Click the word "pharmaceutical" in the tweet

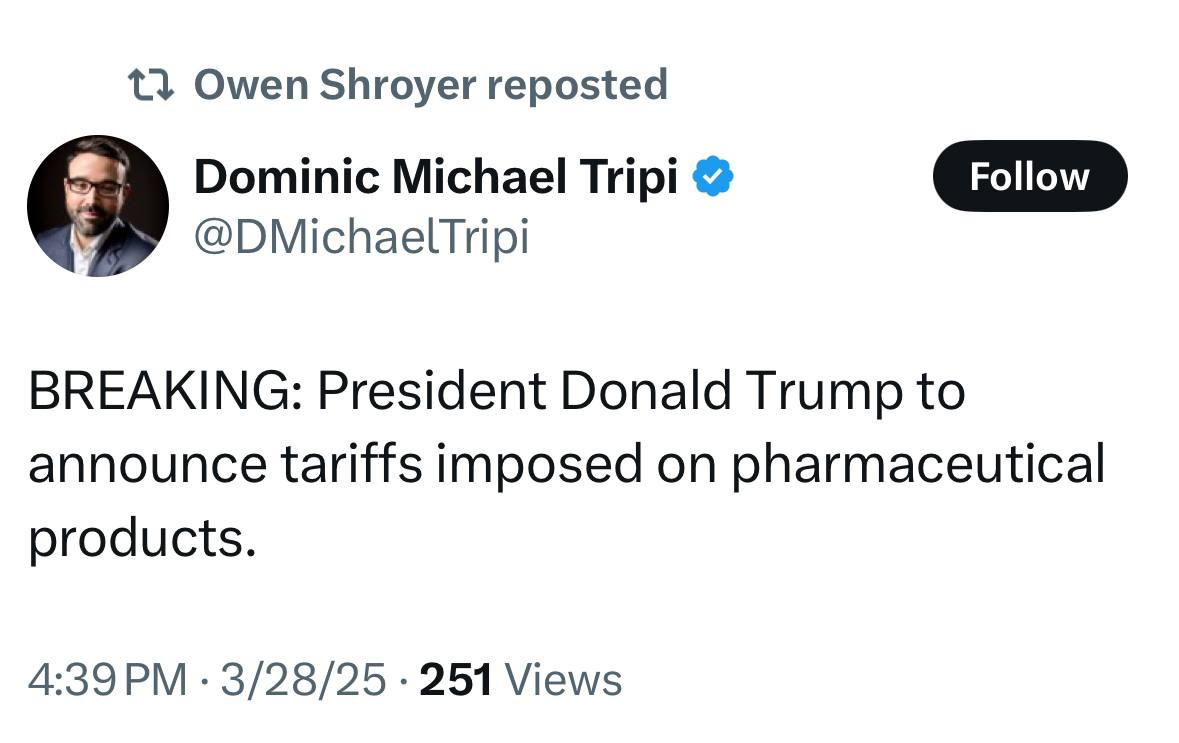[x=918, y=465]
